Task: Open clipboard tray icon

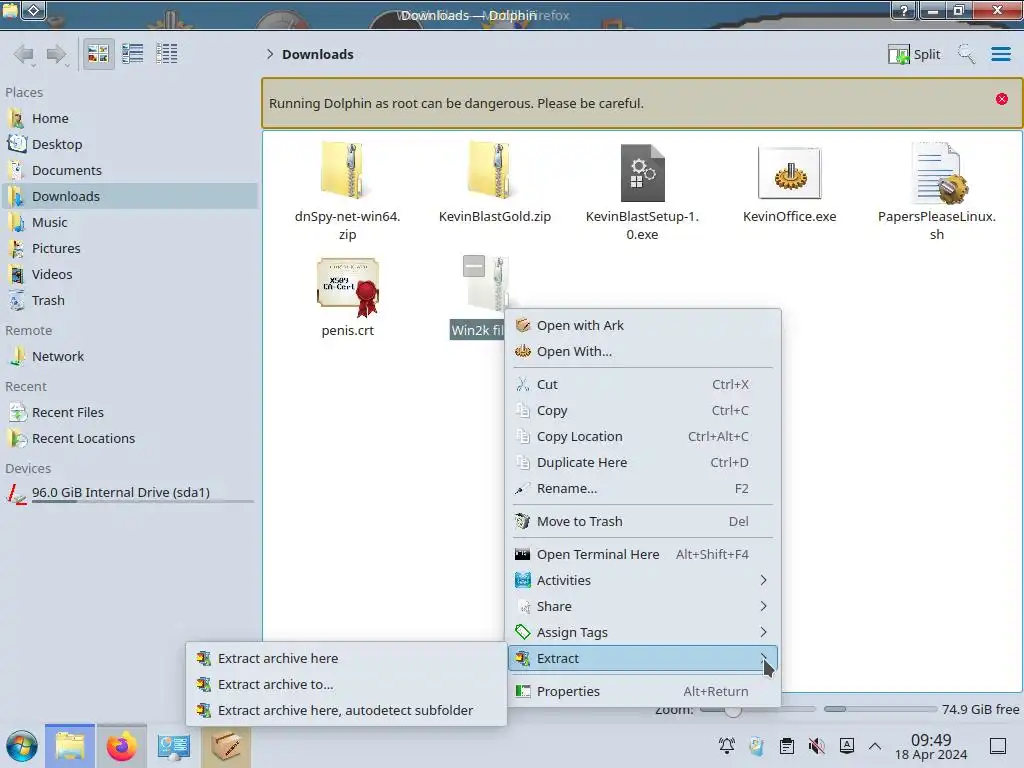Action: 787,746
